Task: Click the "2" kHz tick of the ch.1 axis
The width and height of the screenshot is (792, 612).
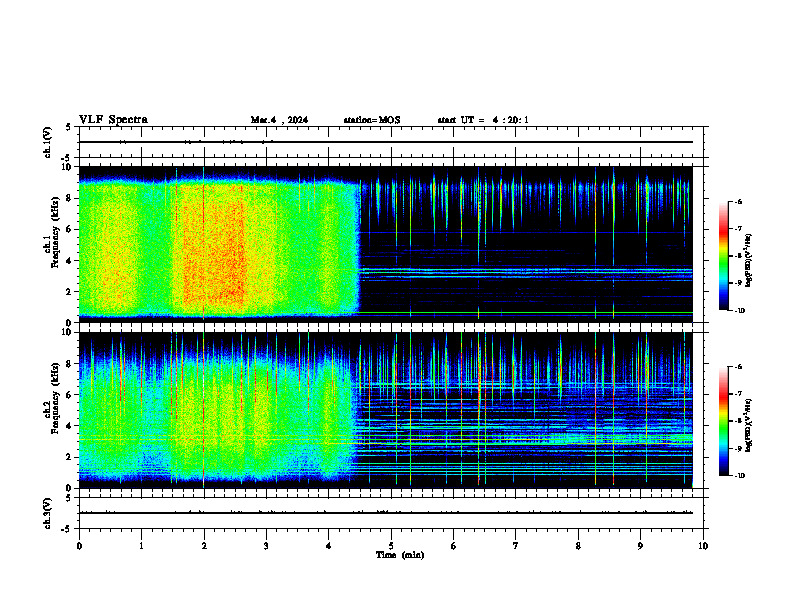Action: click(x=69, y=292)
